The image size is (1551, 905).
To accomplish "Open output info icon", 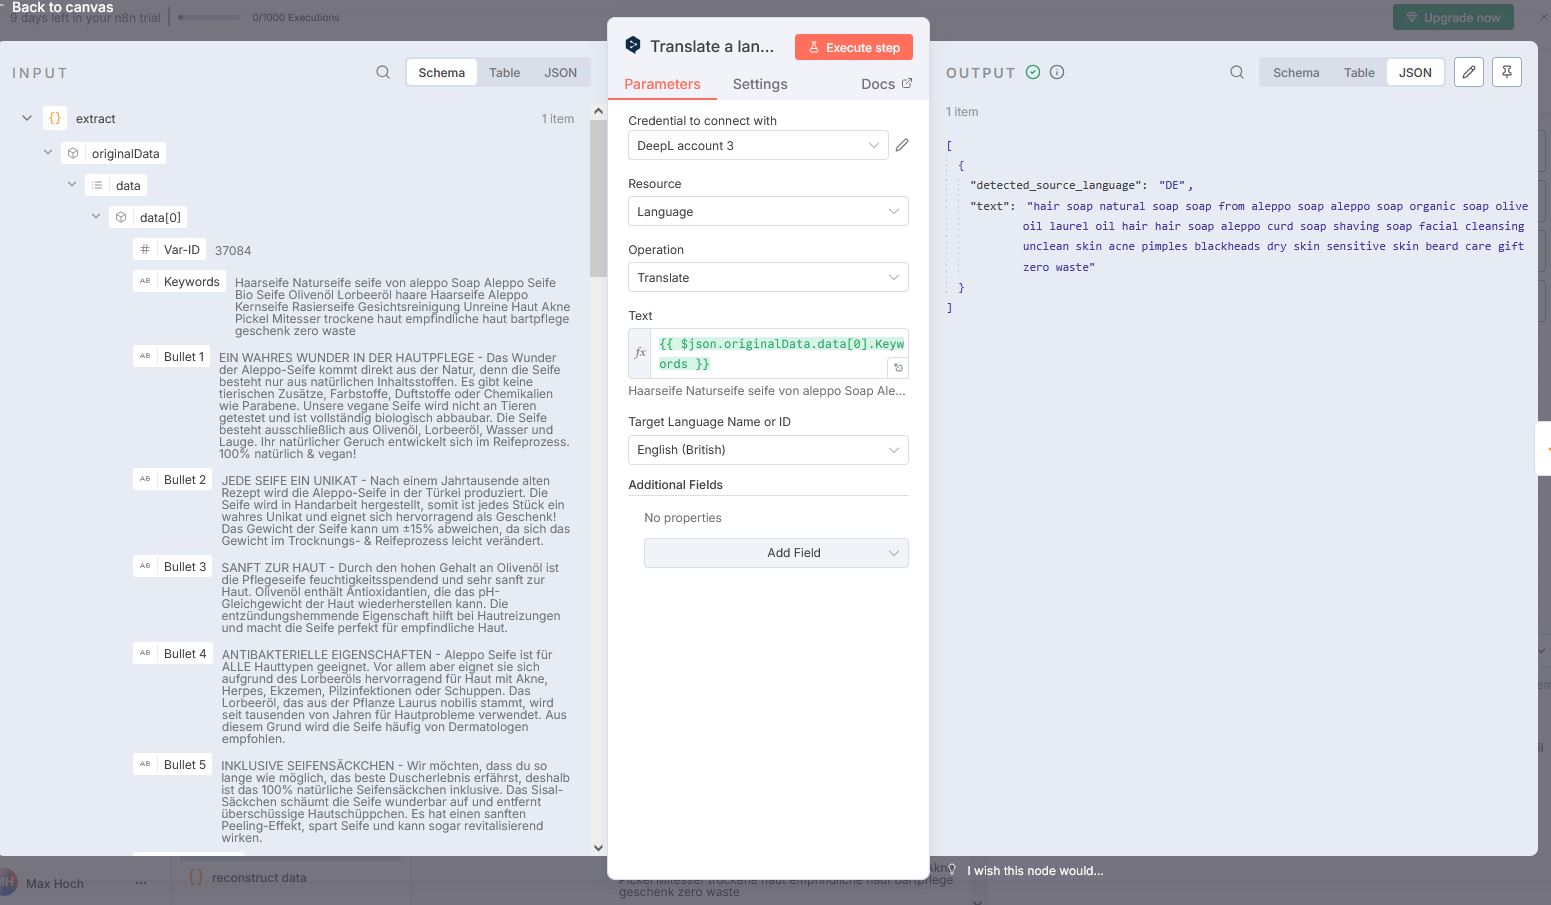I will (1057, 72).
